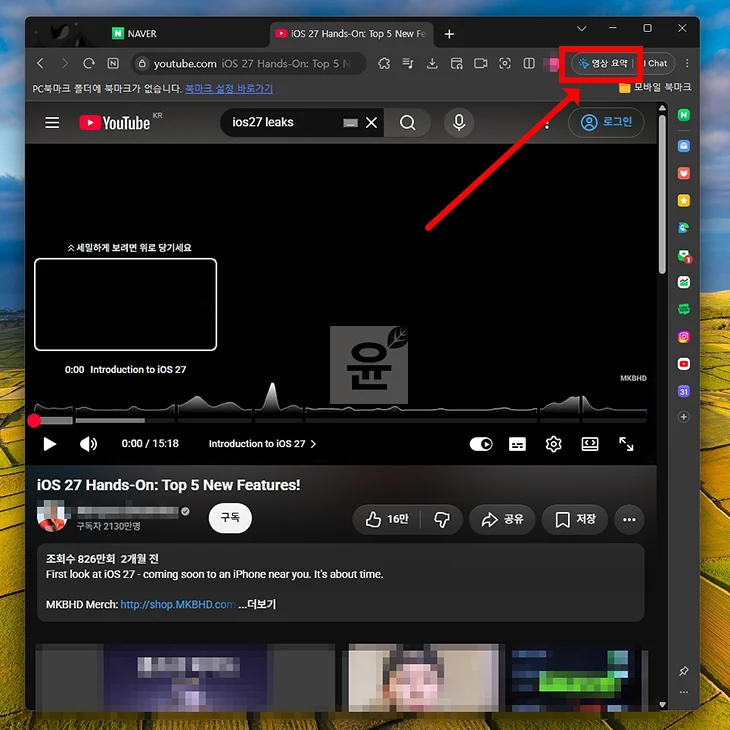
Task: Open the calendar icon in the sidebar
Action: click(683, 391)
